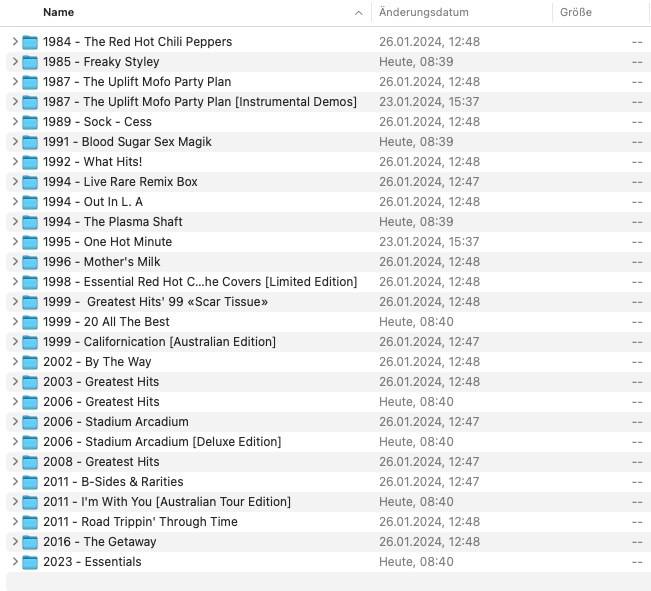Sort by the Name column header
The image size is (651, 591).
[x=59, y=12]
